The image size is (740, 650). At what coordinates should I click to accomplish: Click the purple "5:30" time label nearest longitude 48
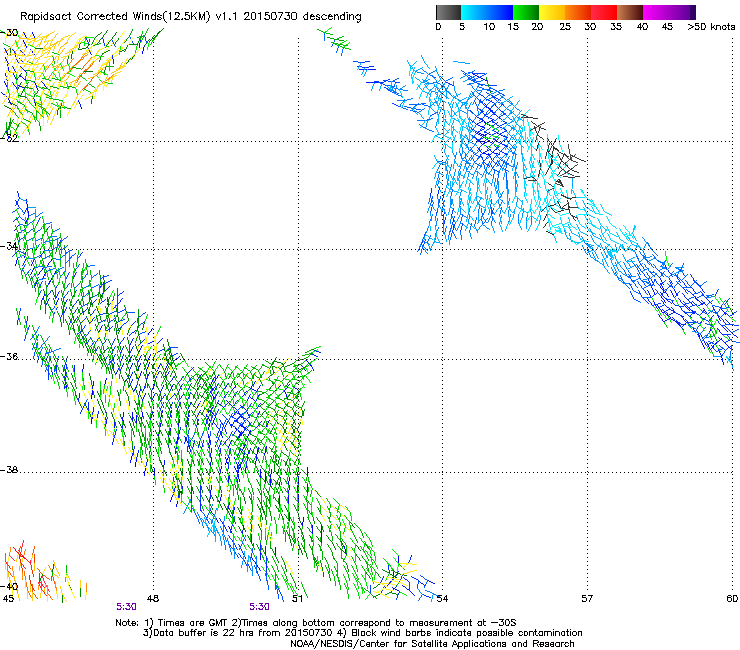(126, 607)
